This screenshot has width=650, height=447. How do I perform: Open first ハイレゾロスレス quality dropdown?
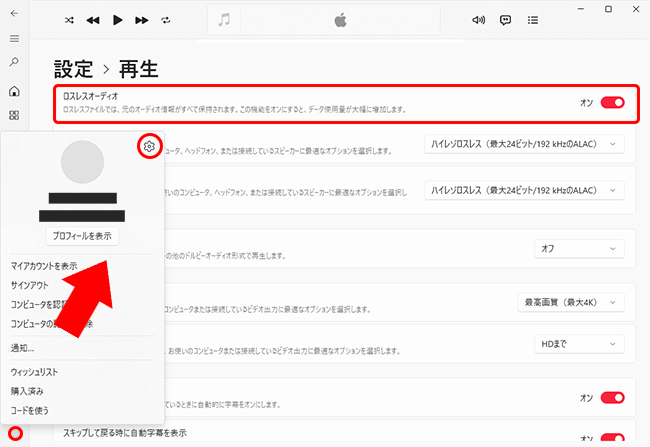click(524, 144)
